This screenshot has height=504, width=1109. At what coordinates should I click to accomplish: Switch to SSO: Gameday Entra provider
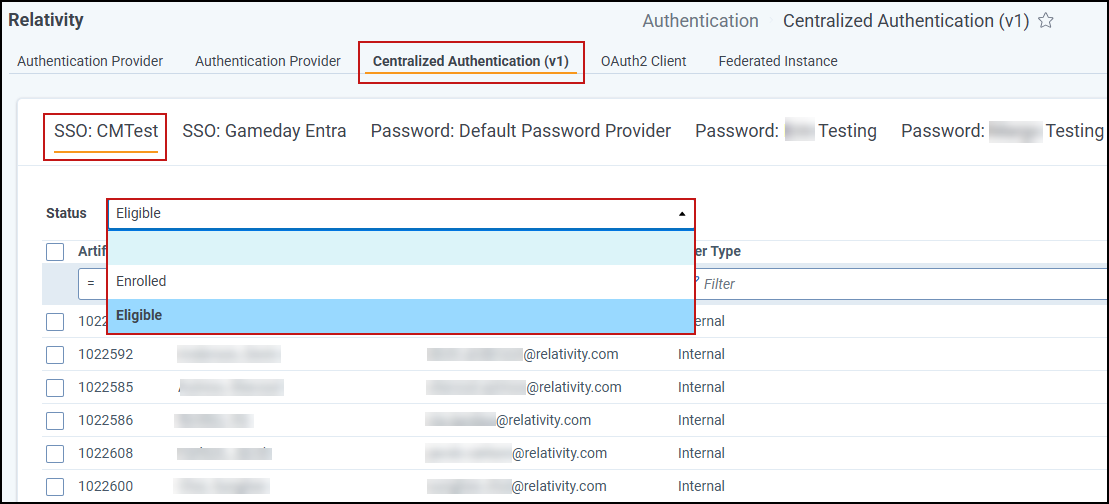pyautogui.click(x=265, y=131)
